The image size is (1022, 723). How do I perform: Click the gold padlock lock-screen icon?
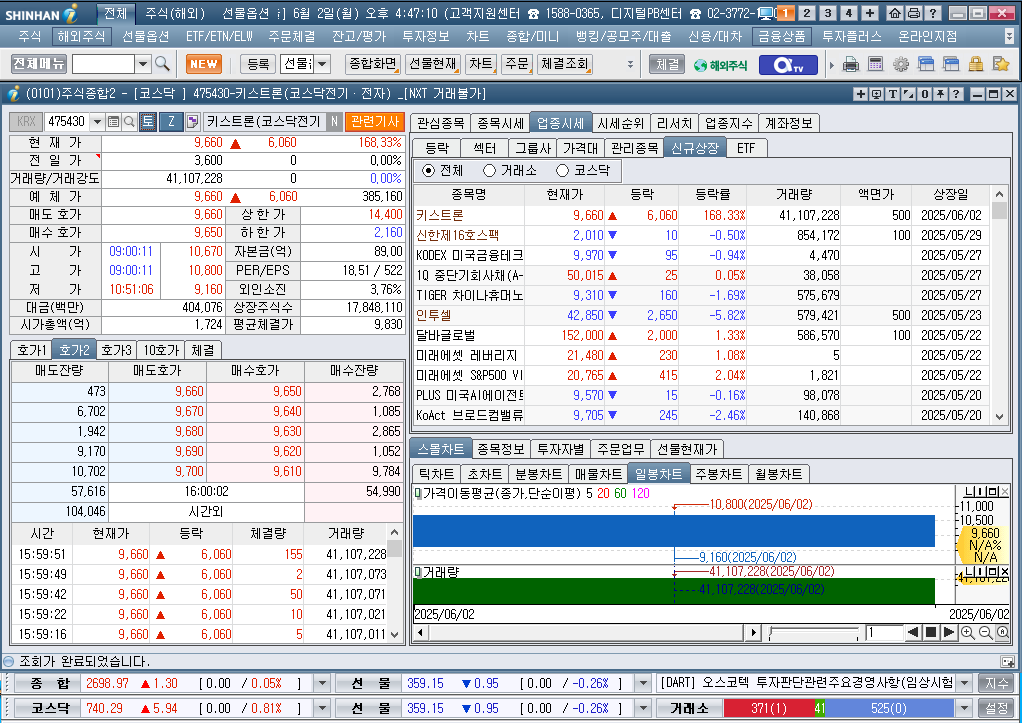tap(976, 64)
